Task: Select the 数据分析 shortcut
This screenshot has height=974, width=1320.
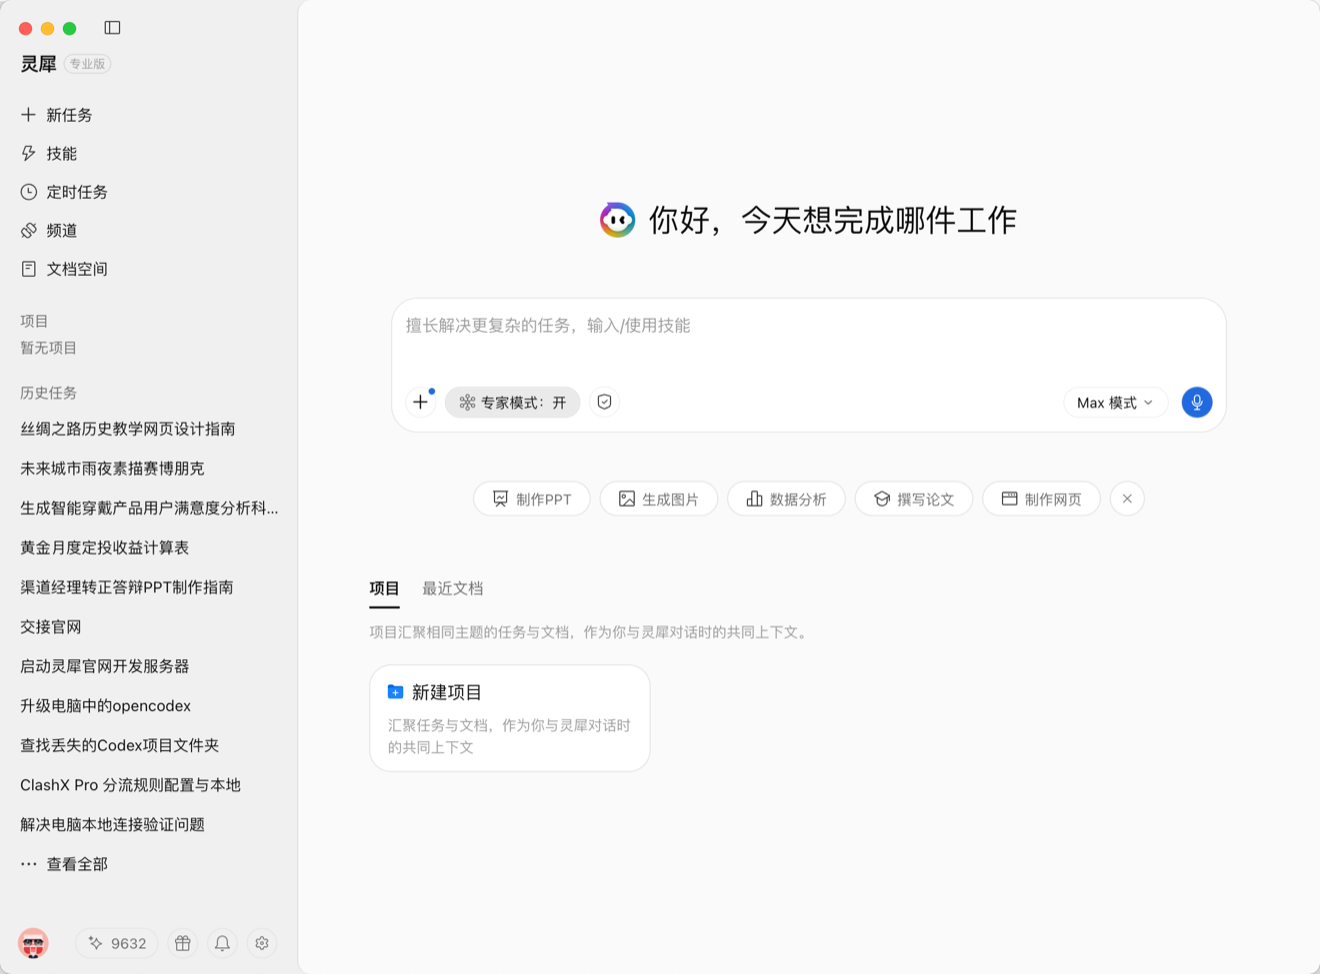Action: (x=787, y=499)
